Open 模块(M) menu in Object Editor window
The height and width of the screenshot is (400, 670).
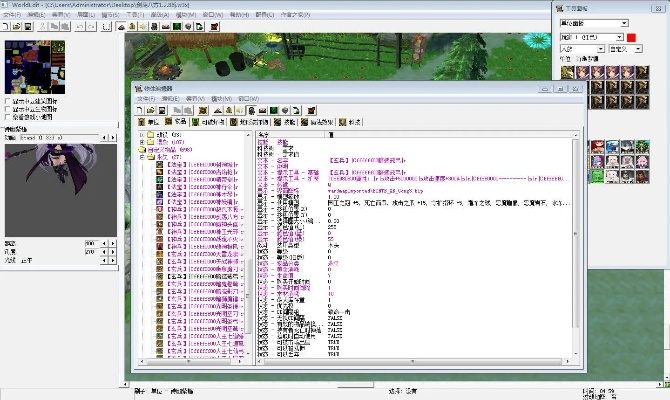[221, 99]
